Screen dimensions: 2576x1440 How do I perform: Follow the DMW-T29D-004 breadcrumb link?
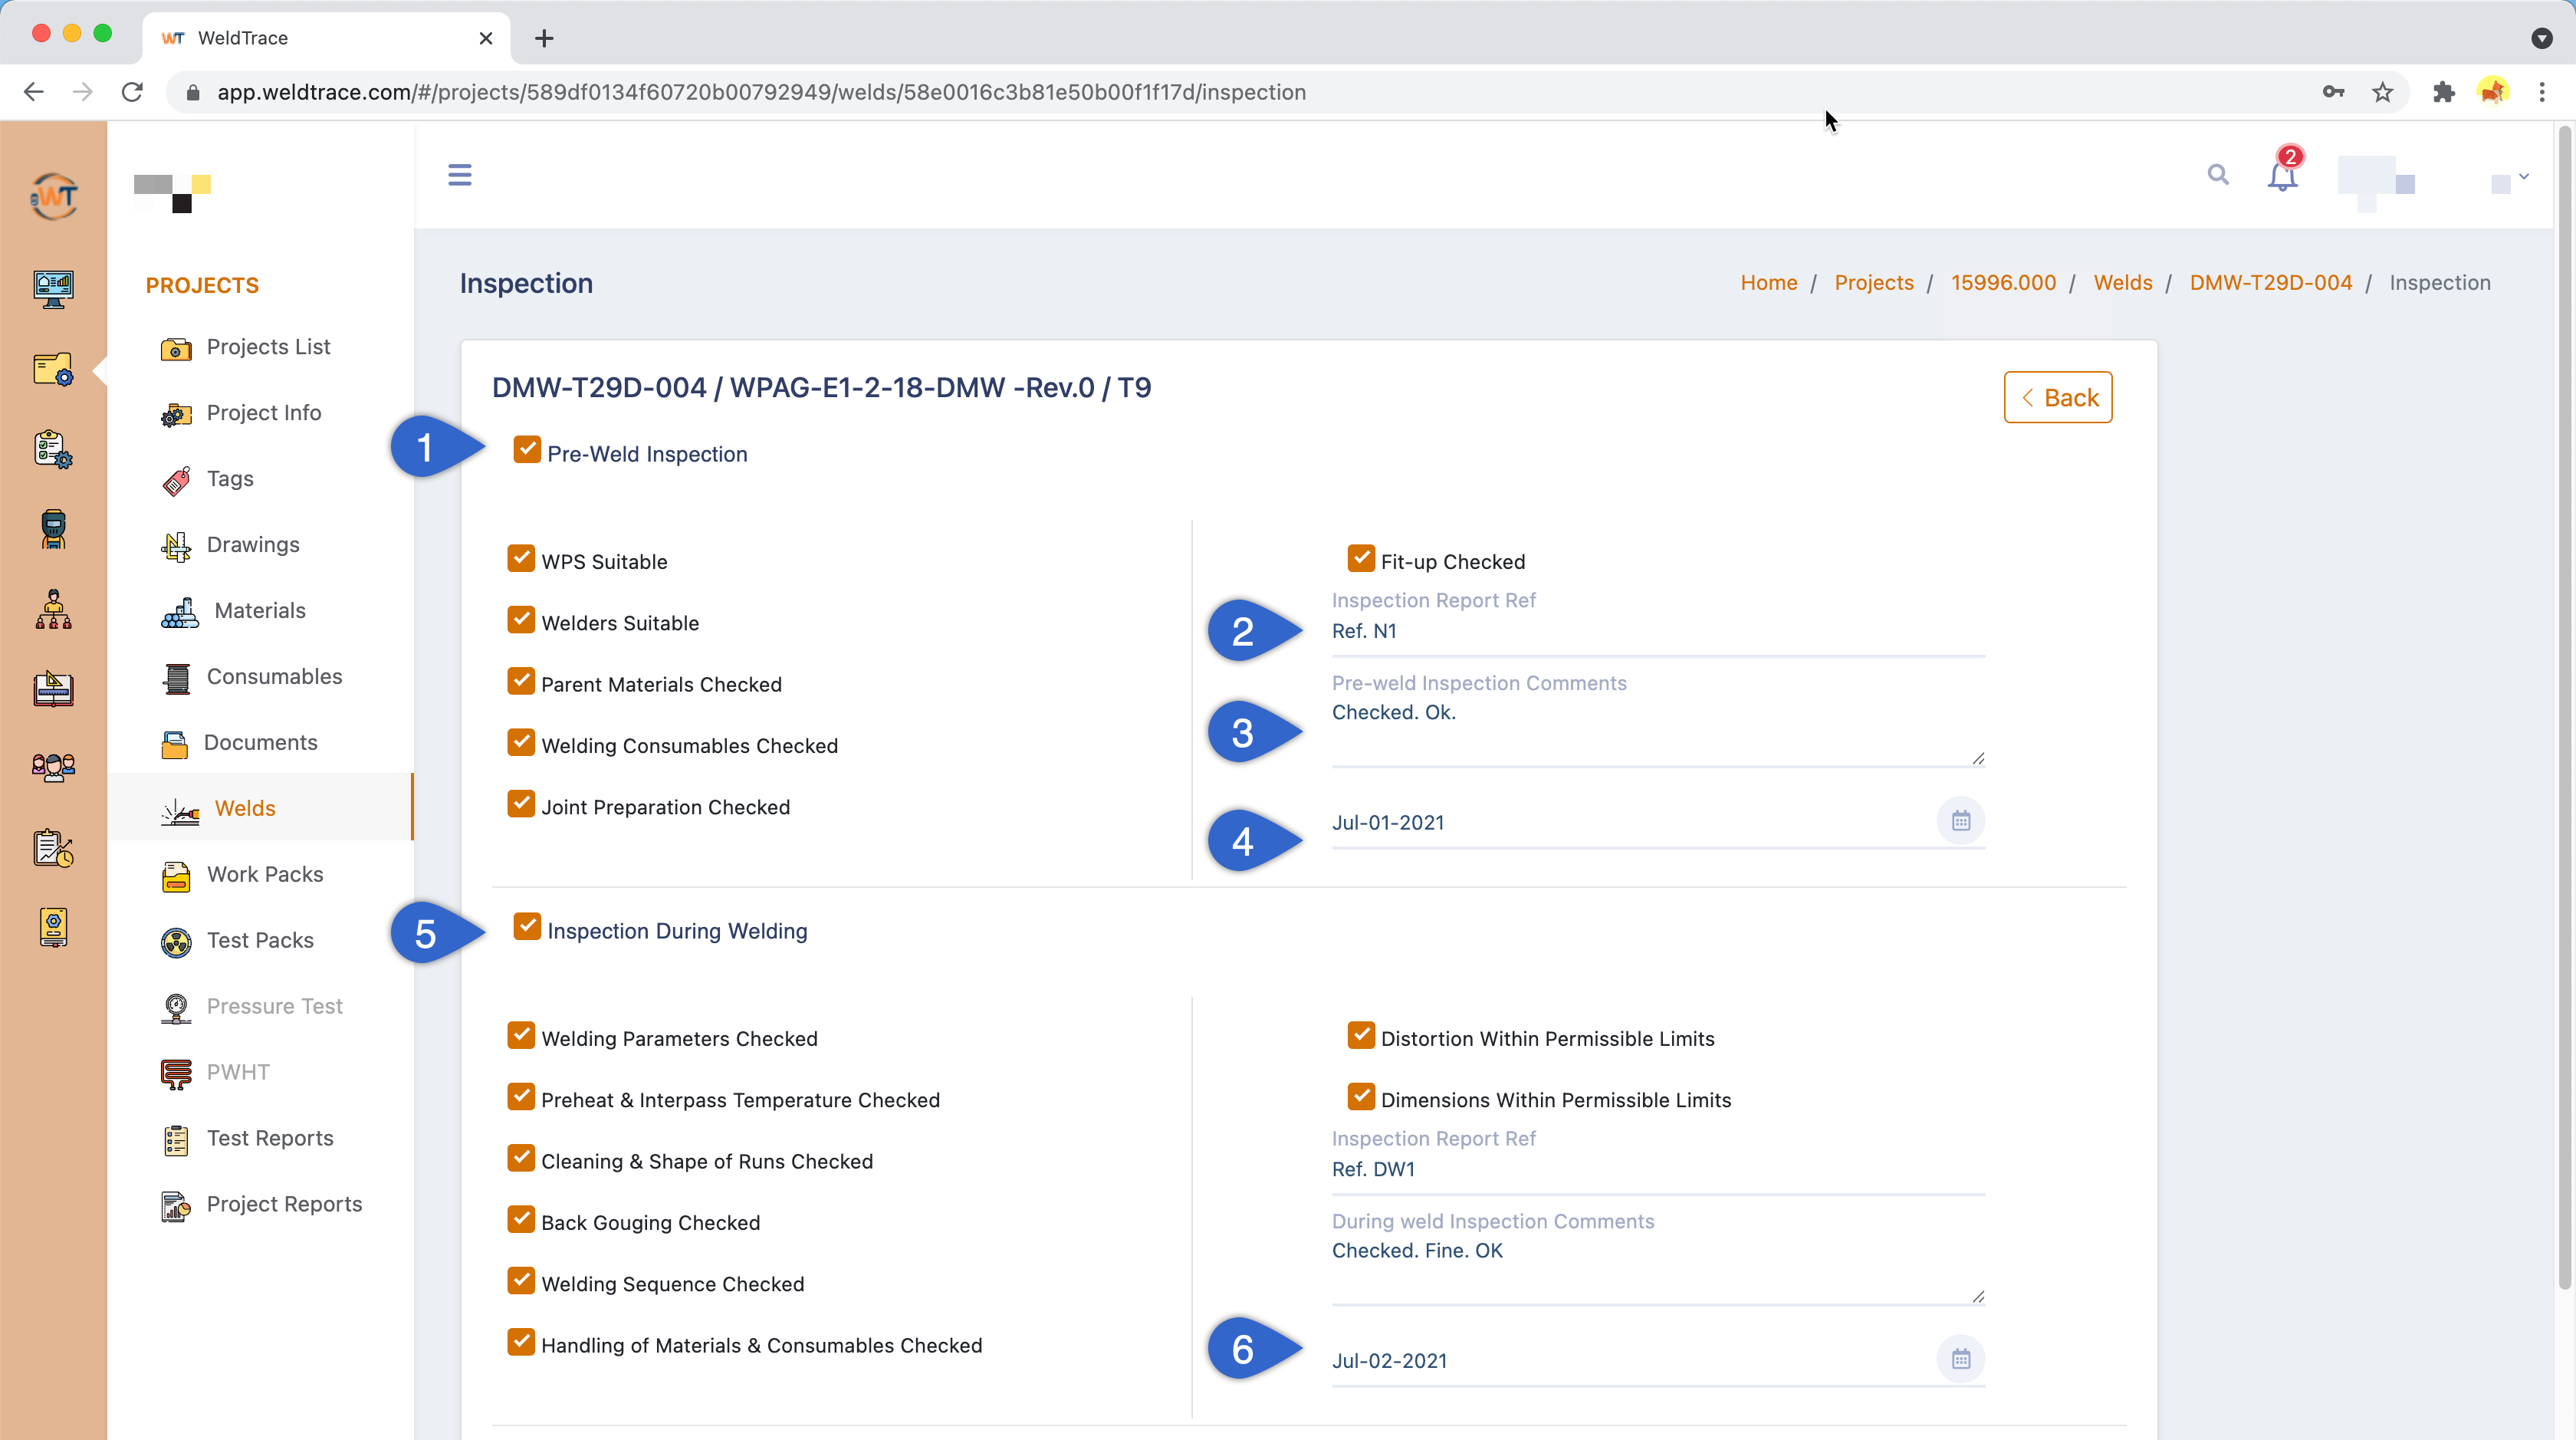tap(2270, 283)
